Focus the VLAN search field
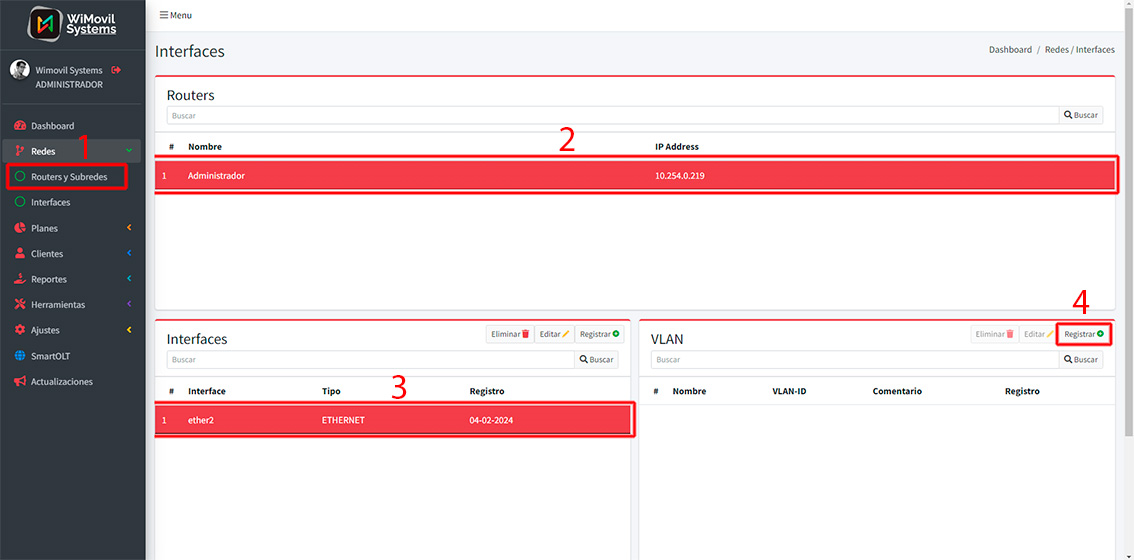 (855, 360)
